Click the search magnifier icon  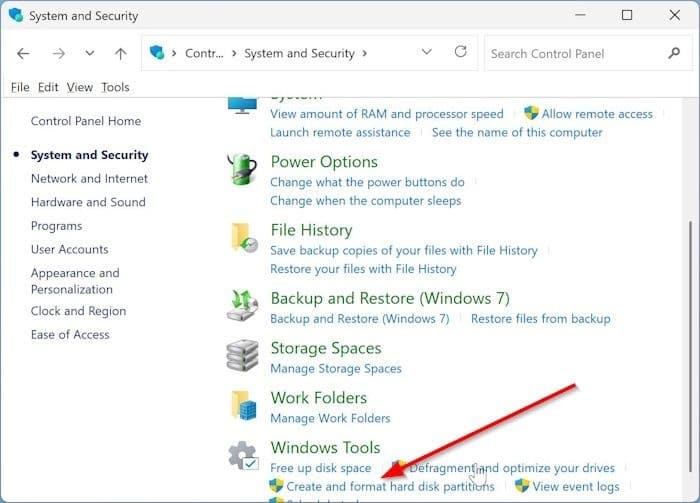(673, 53)
